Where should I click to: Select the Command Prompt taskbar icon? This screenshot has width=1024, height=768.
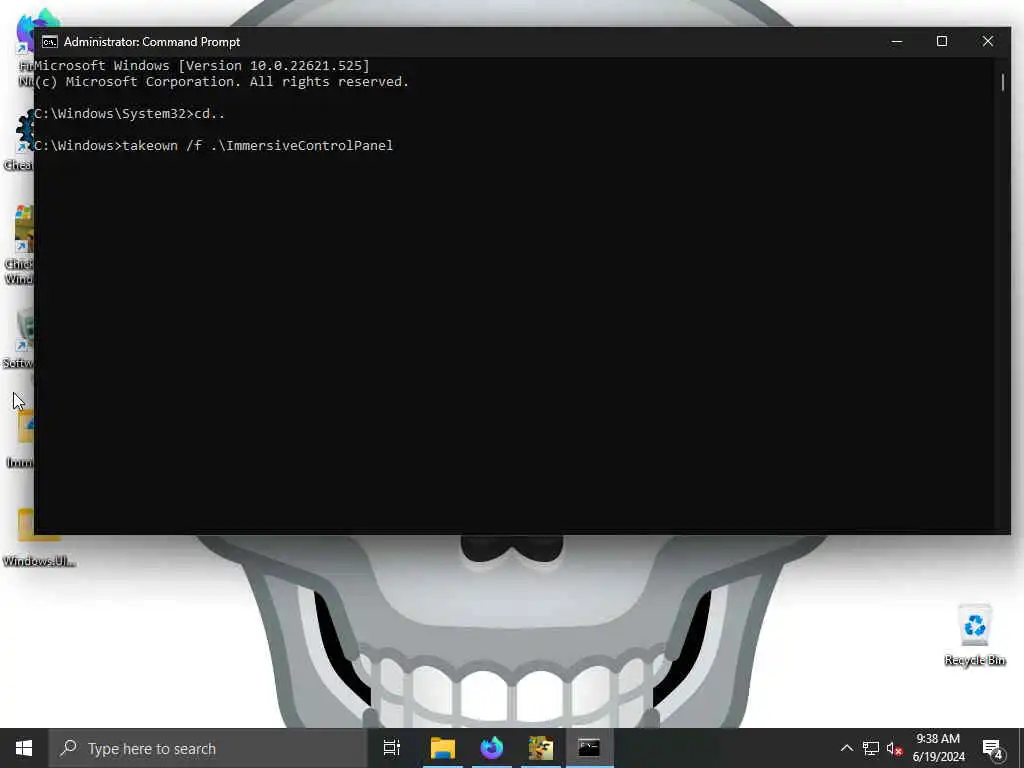(589, 748)
